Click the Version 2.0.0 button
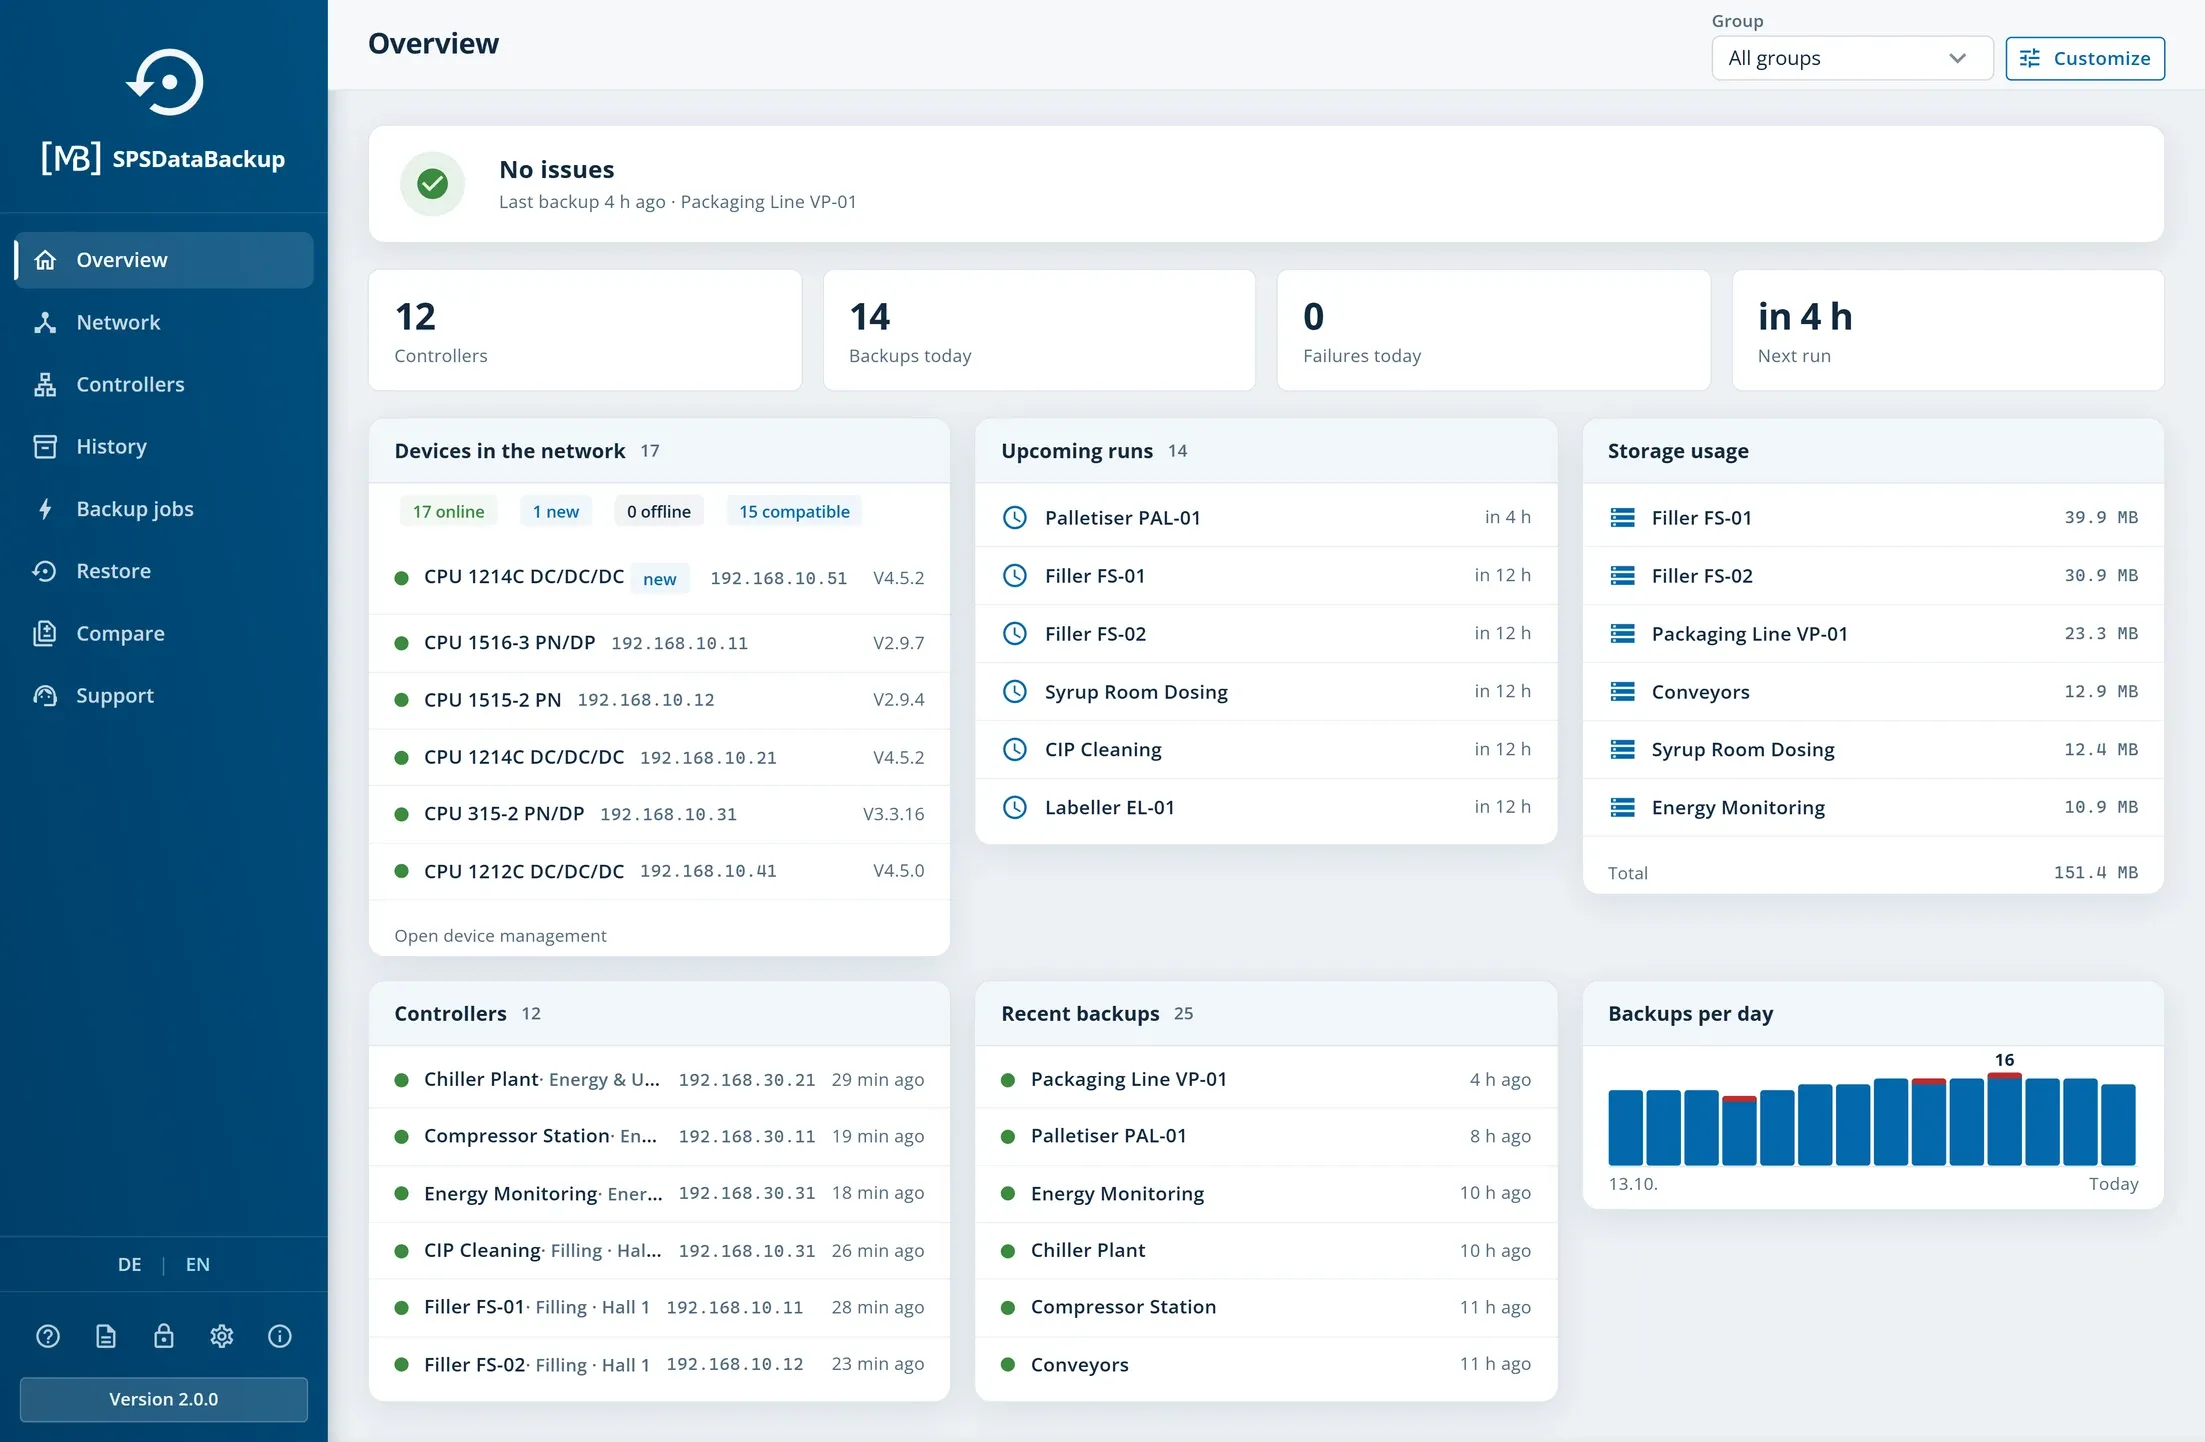This screenshot has width=2205, height=1442. pyautogui.click(x=164, y=1399)
